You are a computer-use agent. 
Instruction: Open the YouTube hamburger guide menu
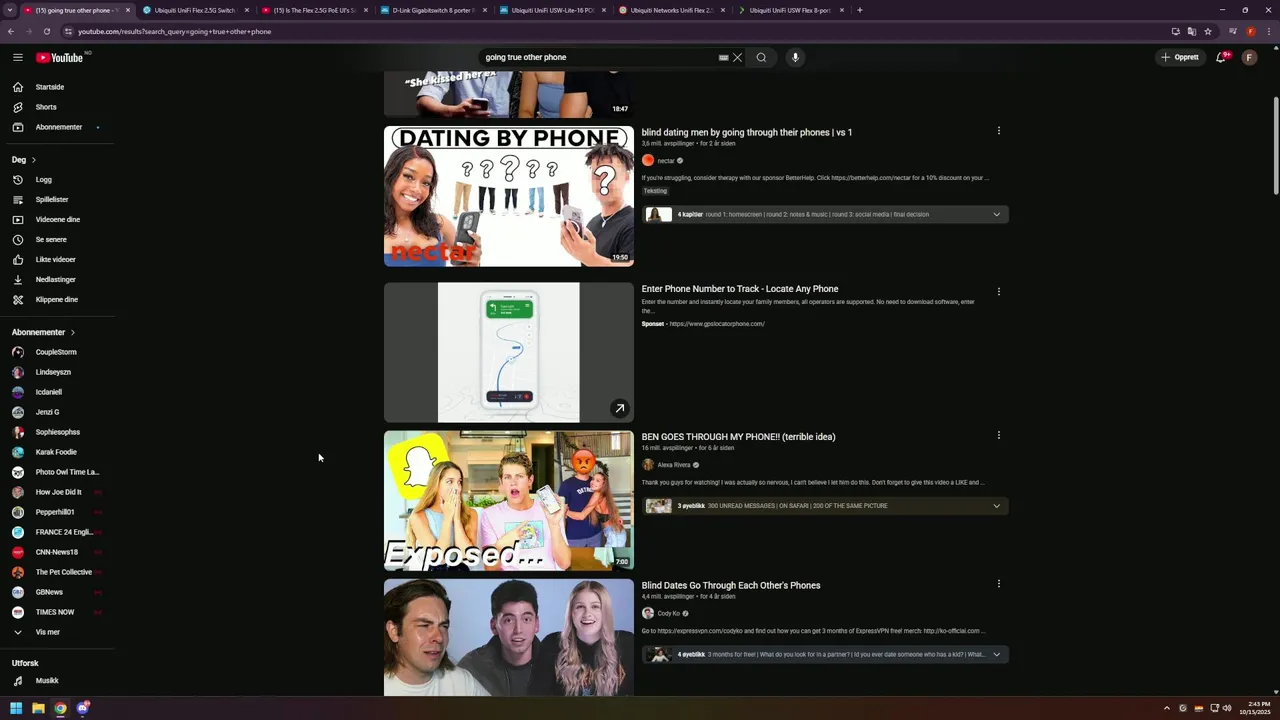click(18, 57)
